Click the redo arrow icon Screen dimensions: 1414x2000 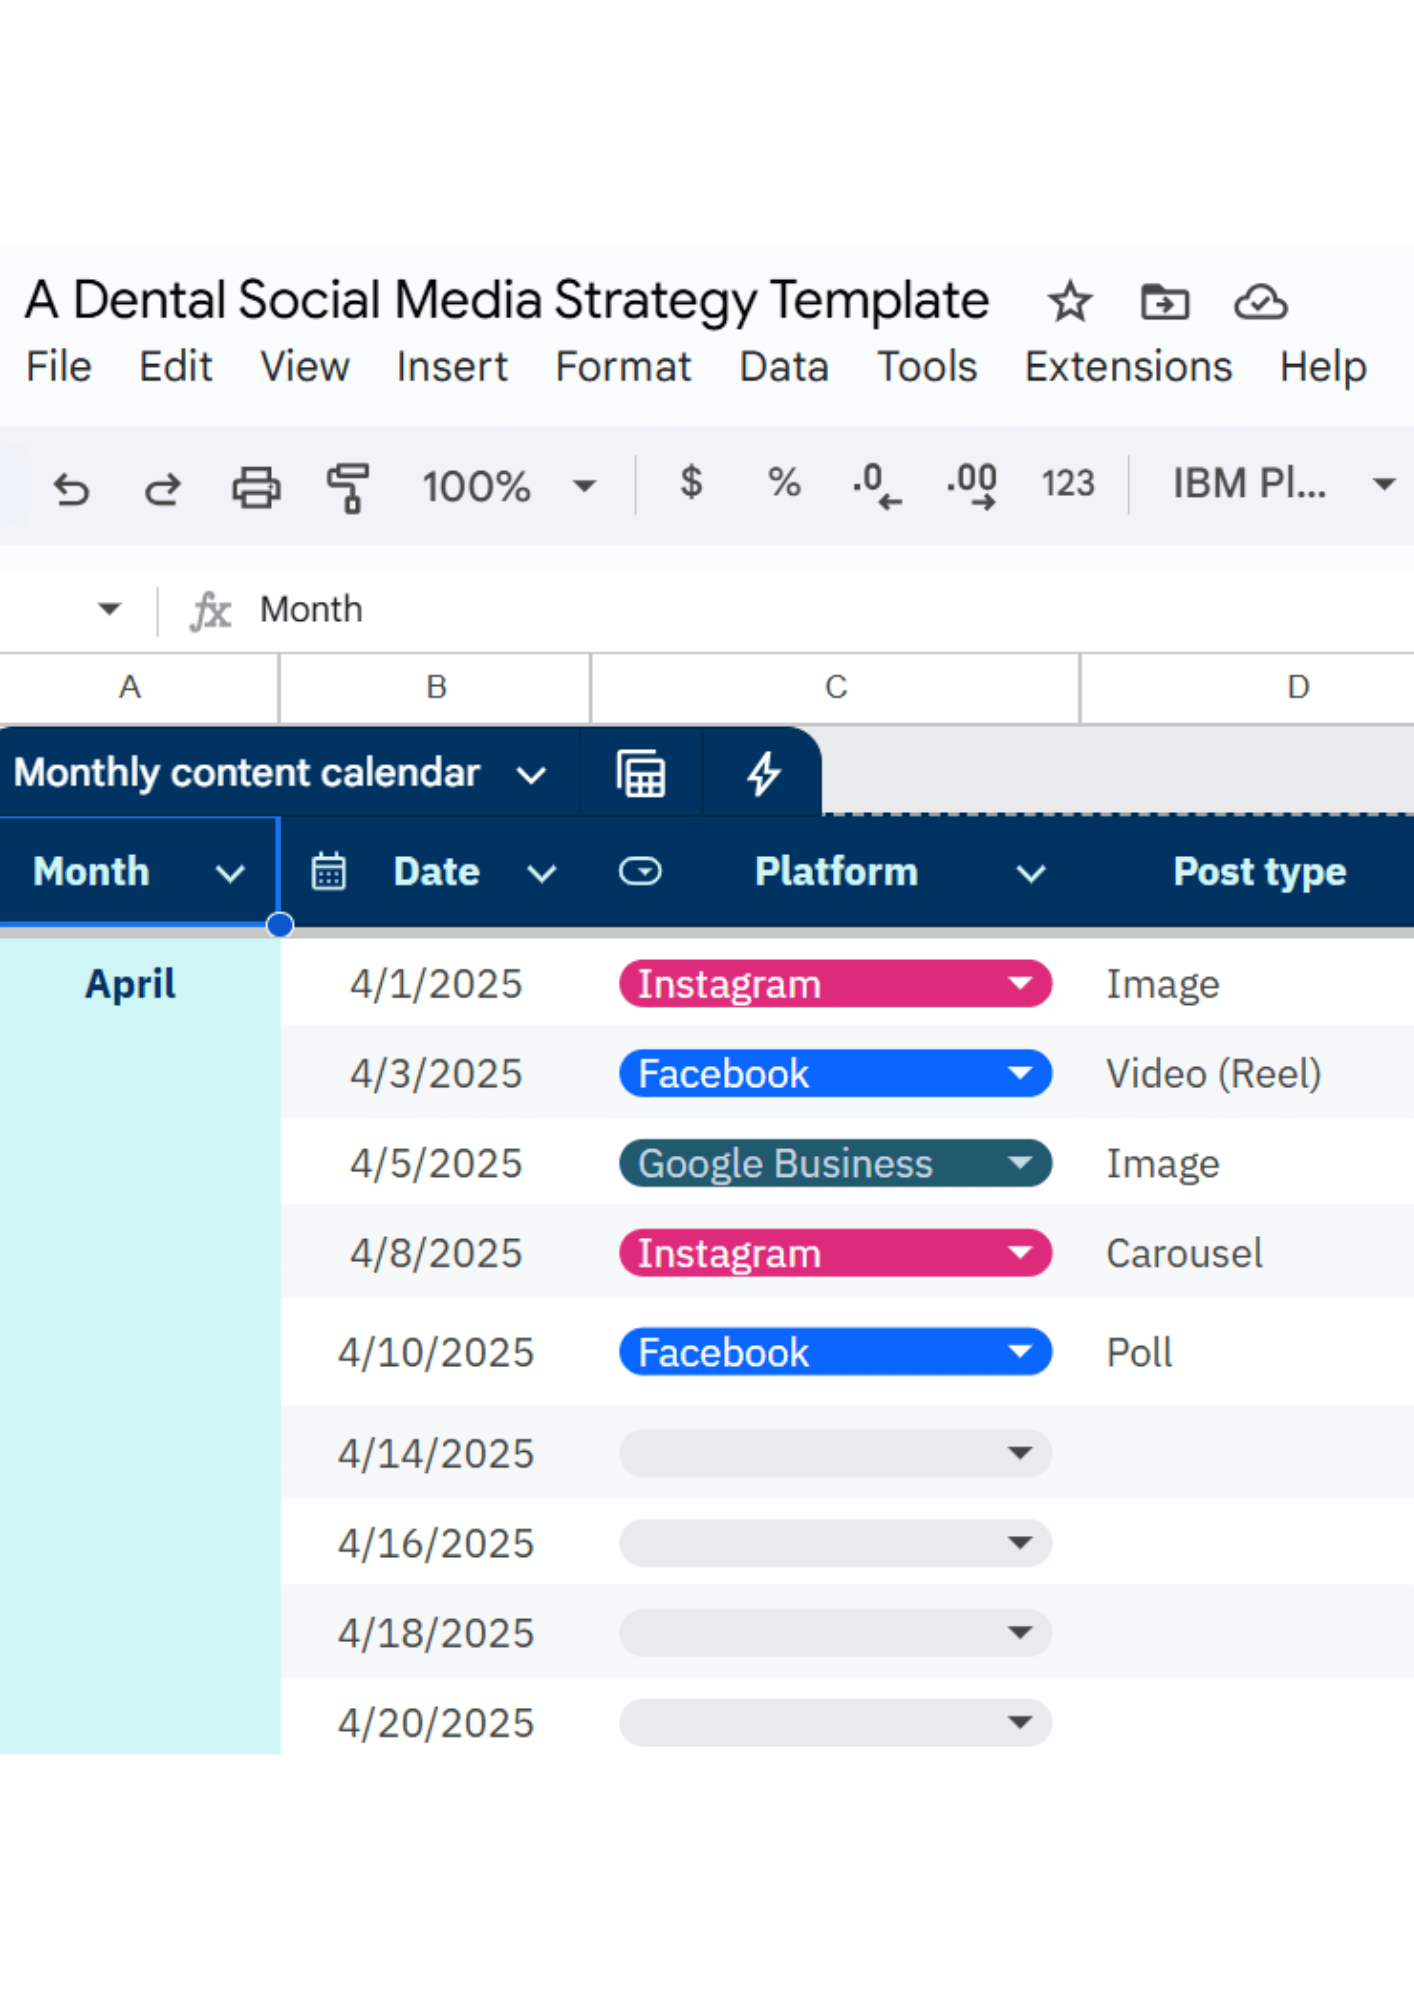click(x=163, y=488)
